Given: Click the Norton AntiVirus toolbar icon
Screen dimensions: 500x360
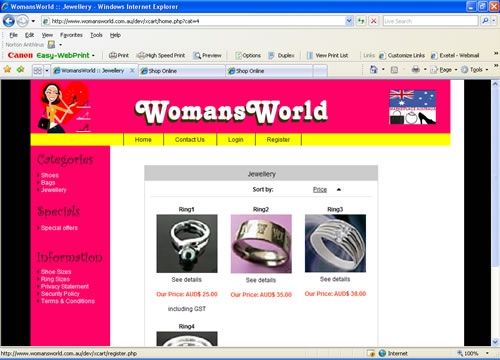Looking at the screenshot, I should 51,44.
